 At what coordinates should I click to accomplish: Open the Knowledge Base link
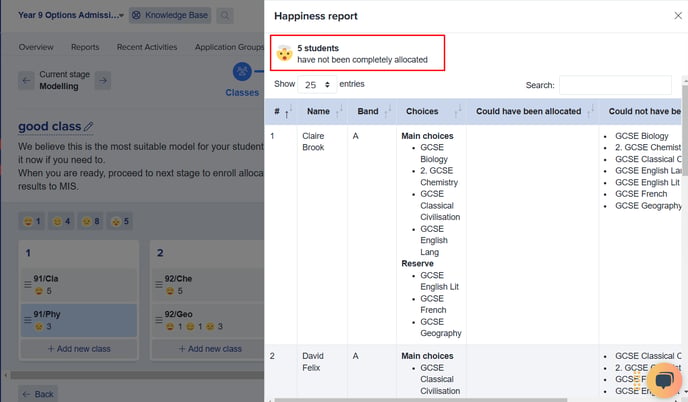tap(170, 15)
